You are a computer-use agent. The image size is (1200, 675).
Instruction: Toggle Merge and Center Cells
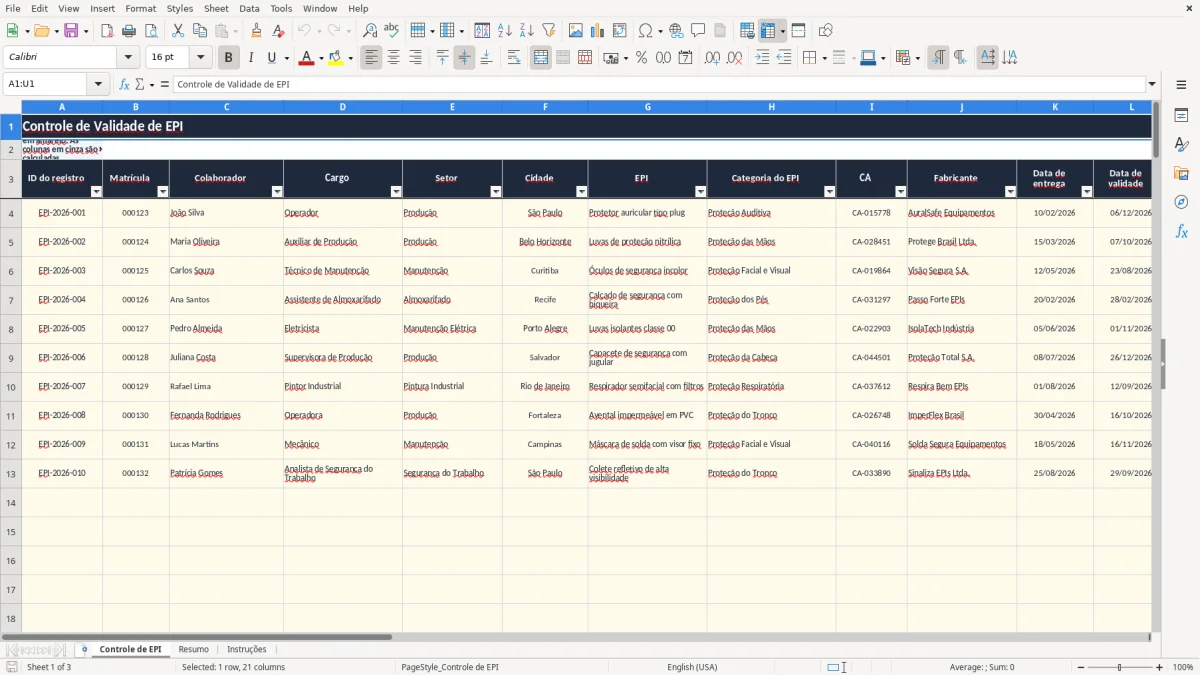tap(541, 58)
